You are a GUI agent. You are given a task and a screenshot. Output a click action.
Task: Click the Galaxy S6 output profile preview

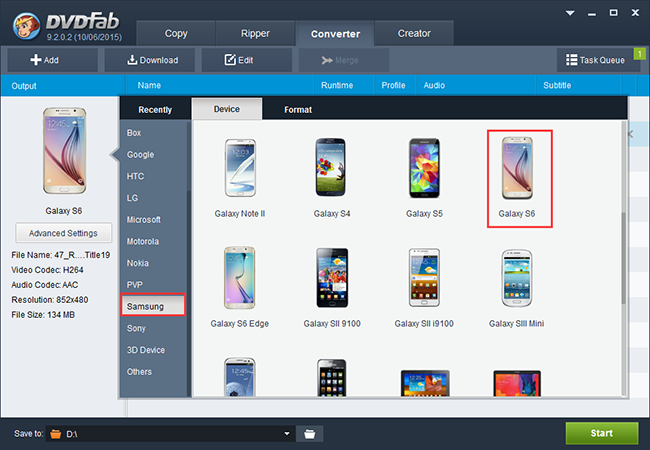point(64,151)
